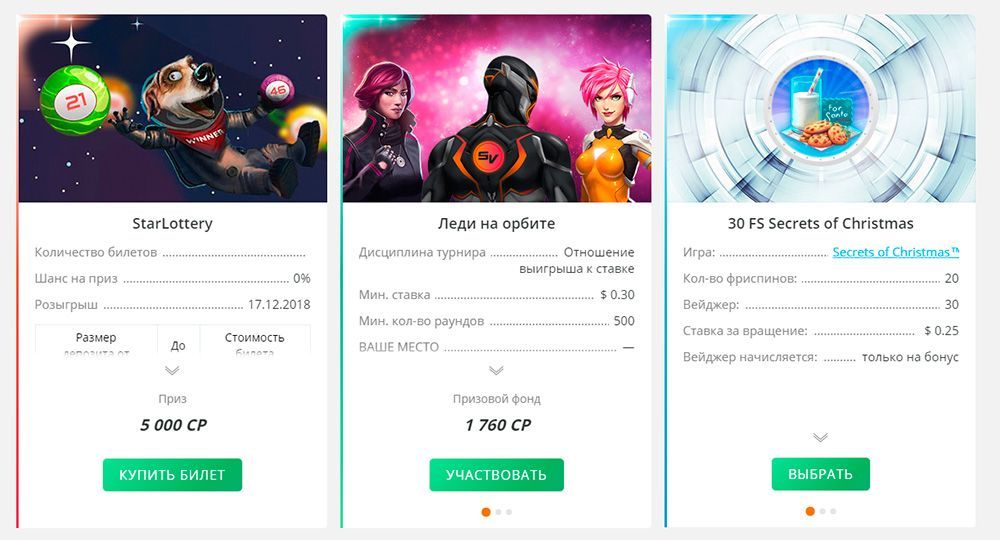The height and width of the screenshot is (540, 1000).
Task: Select second pagination dot under УЧАСТВОВАТЬ
Action: tap(498, 512)
